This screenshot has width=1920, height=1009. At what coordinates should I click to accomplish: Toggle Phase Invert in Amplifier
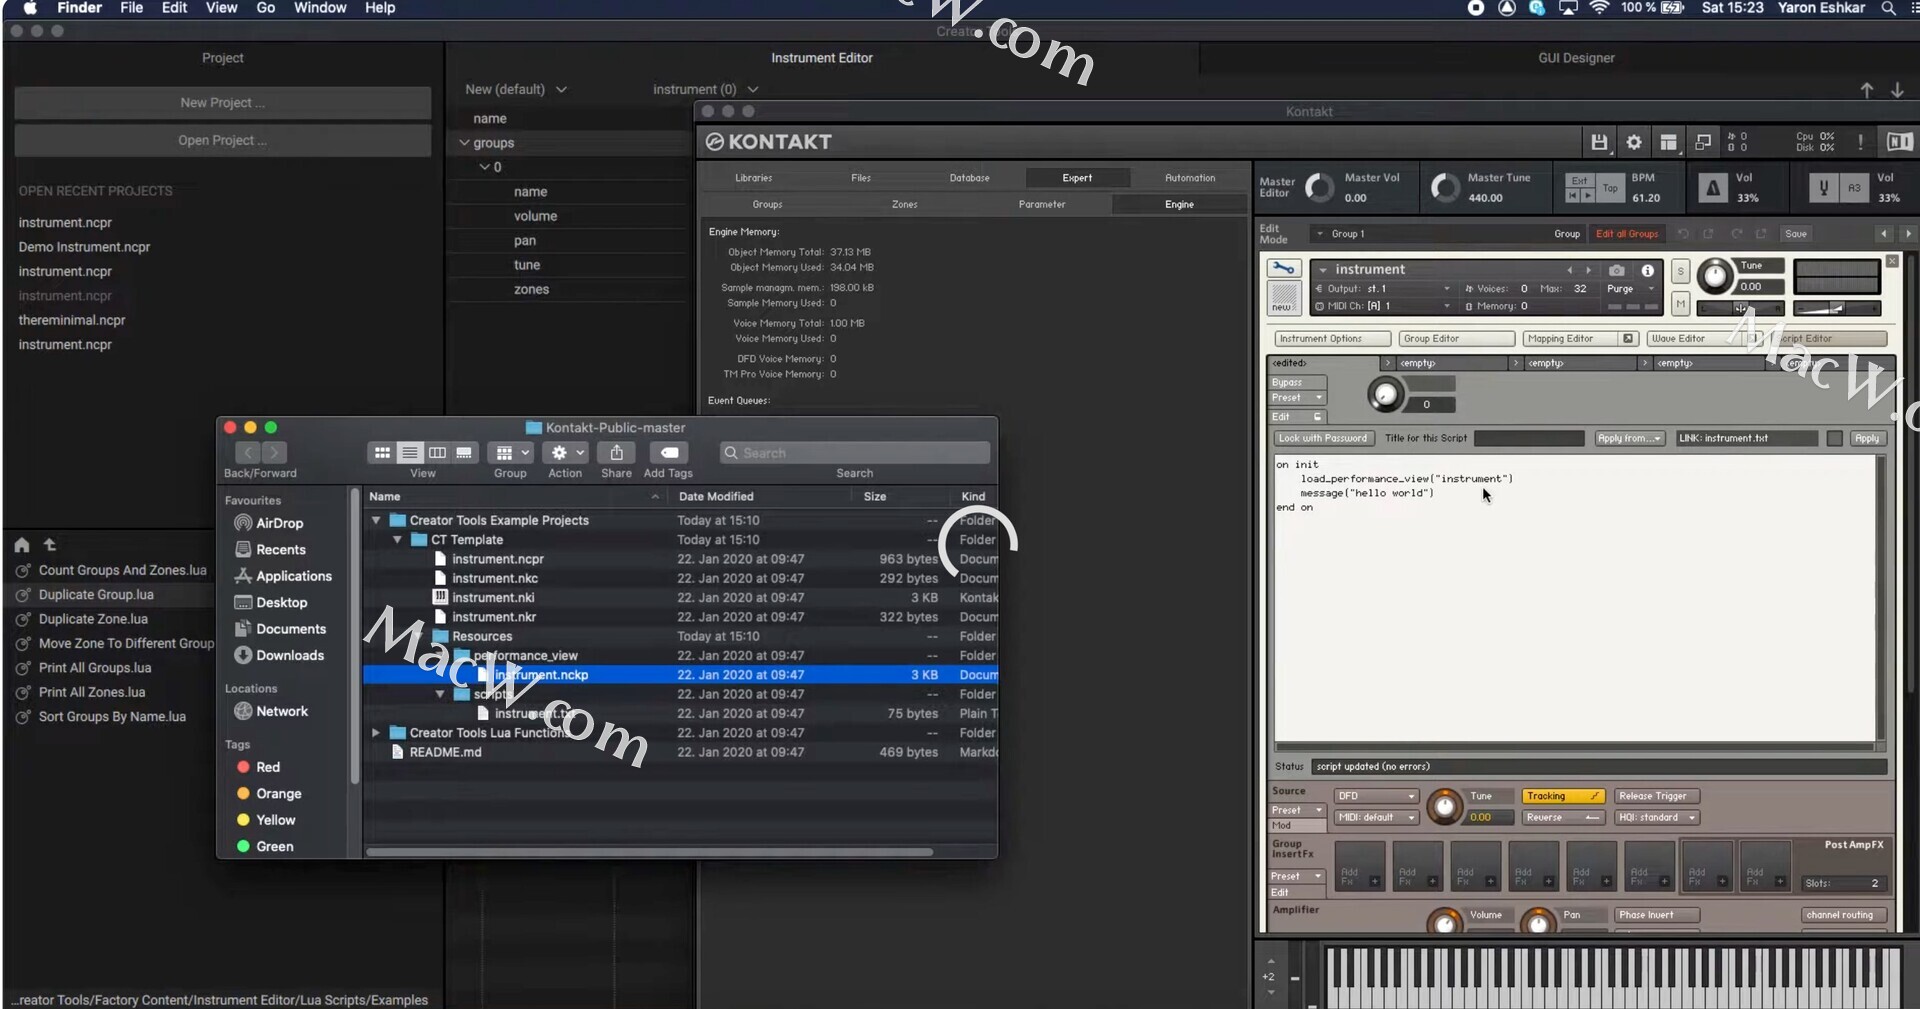coord(1656,915)
